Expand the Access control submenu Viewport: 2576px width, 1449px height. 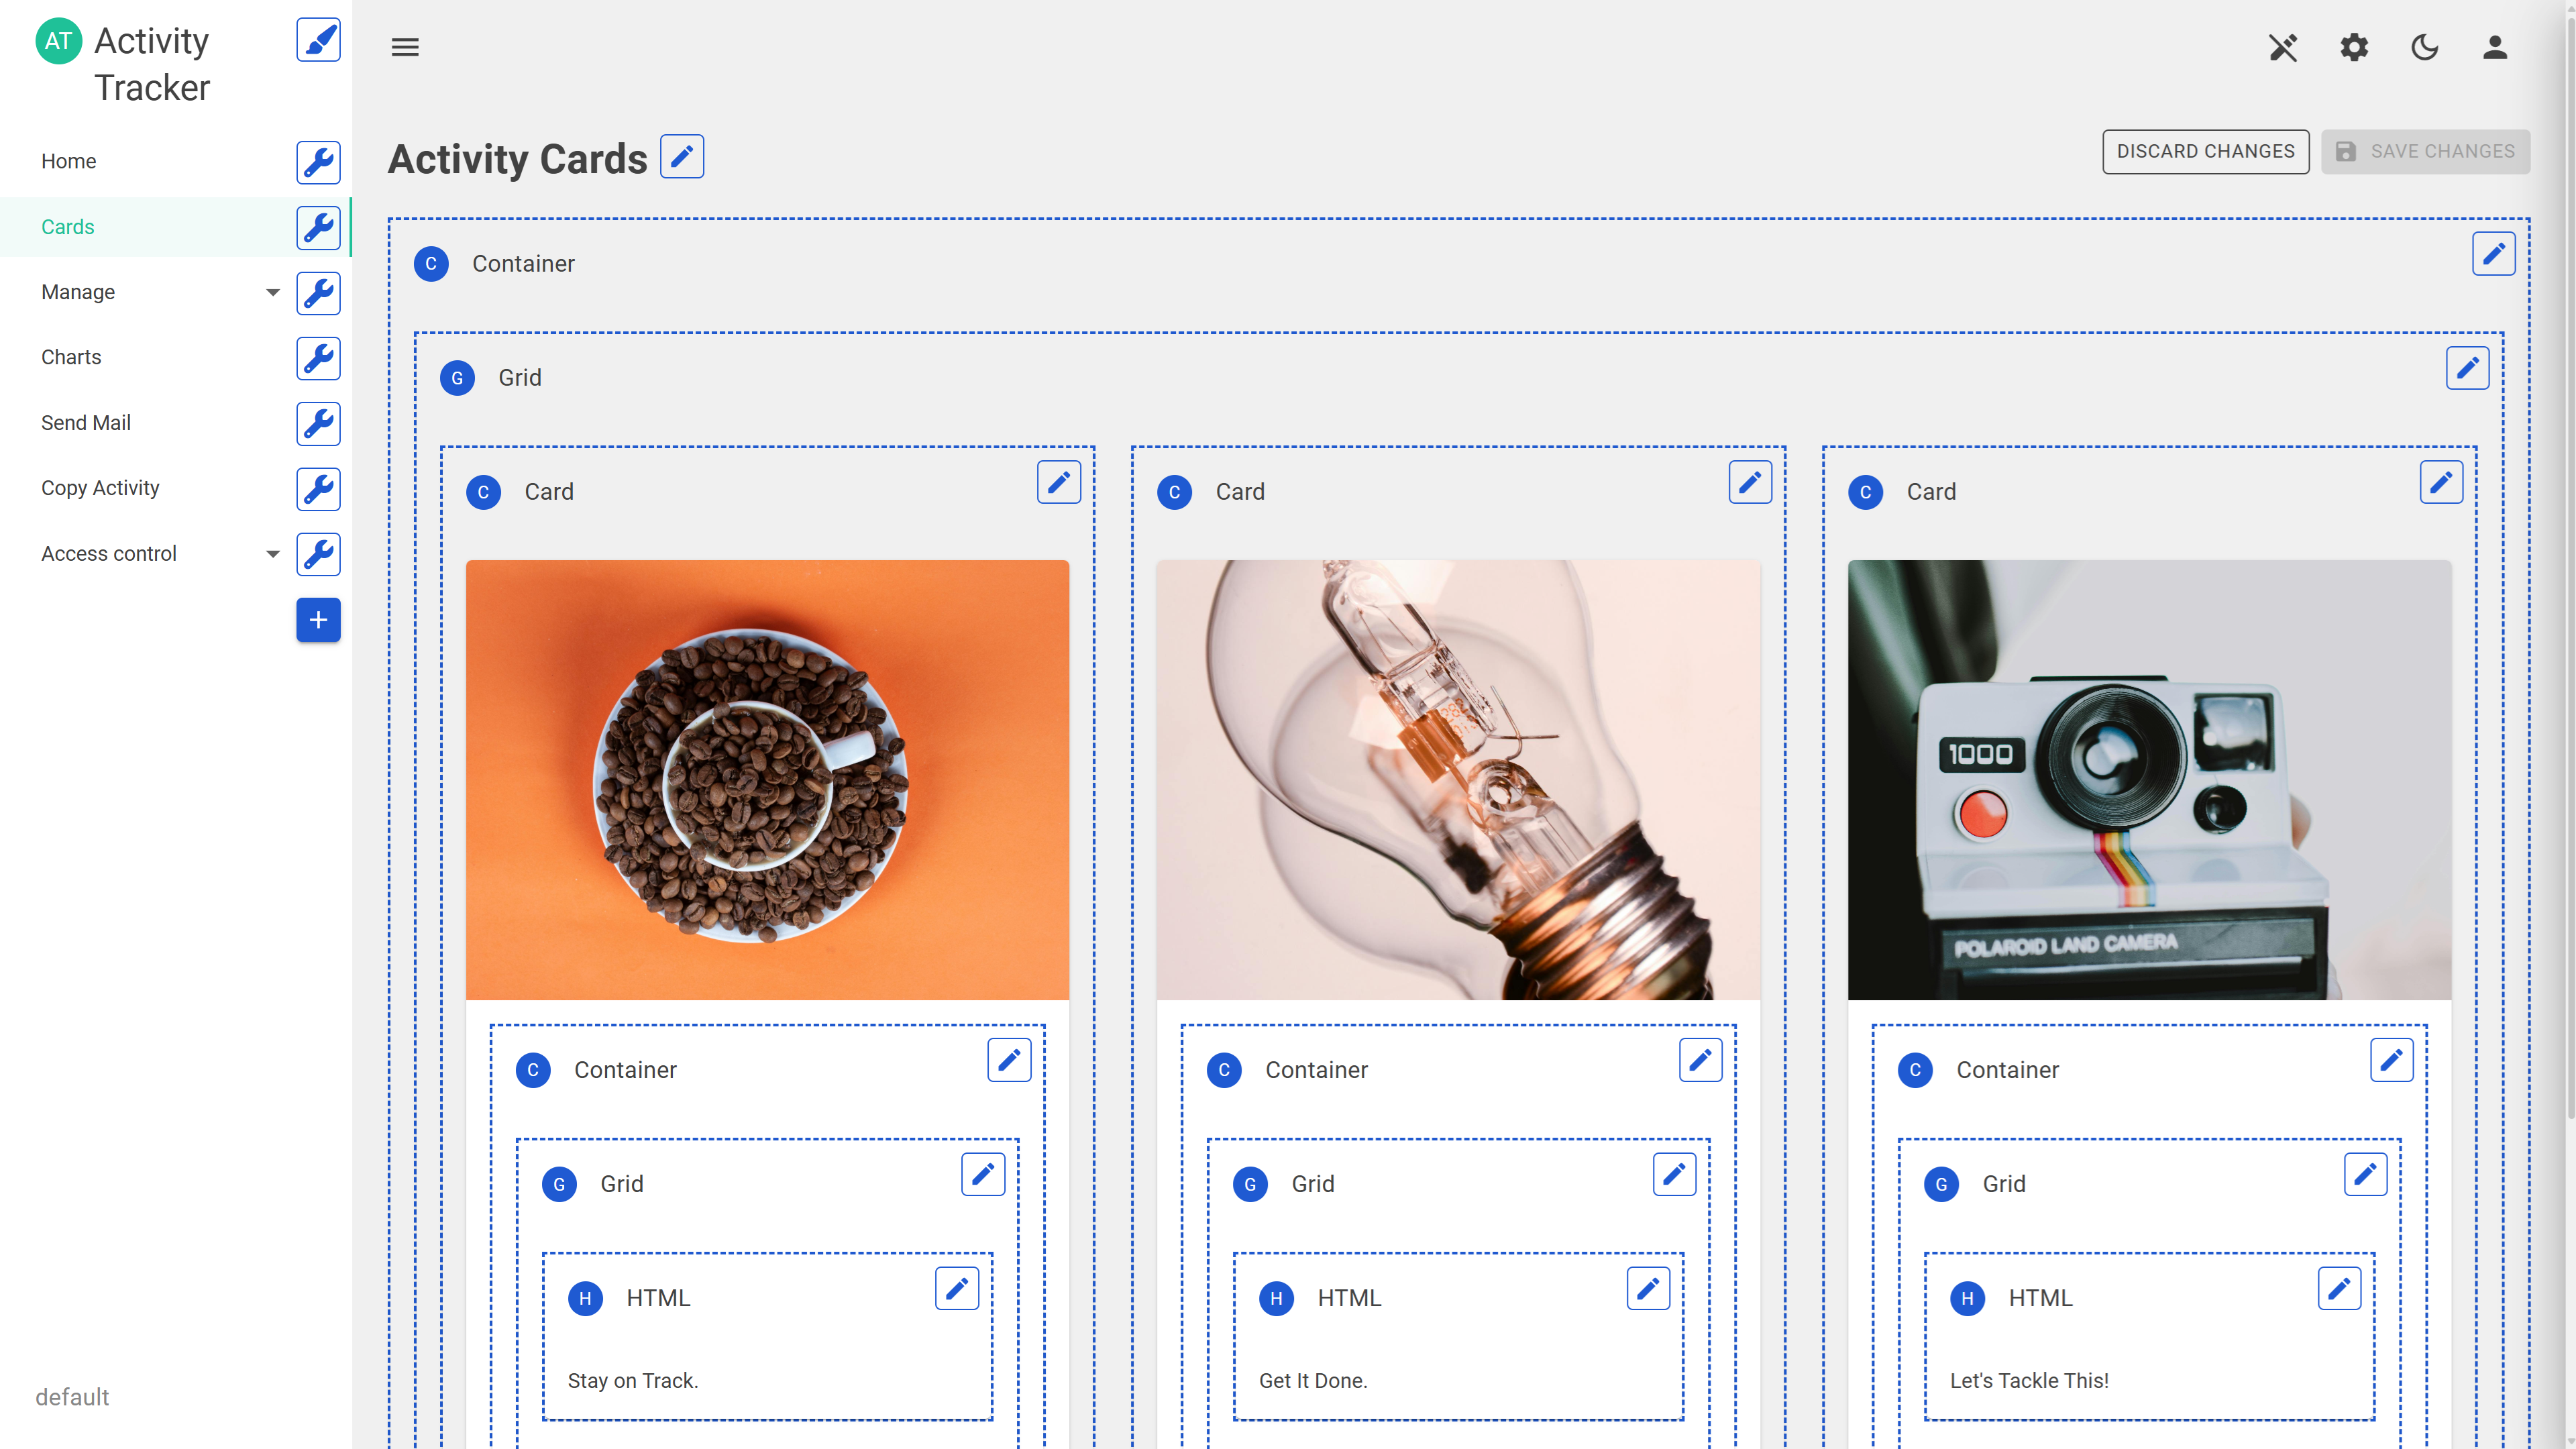272,554
